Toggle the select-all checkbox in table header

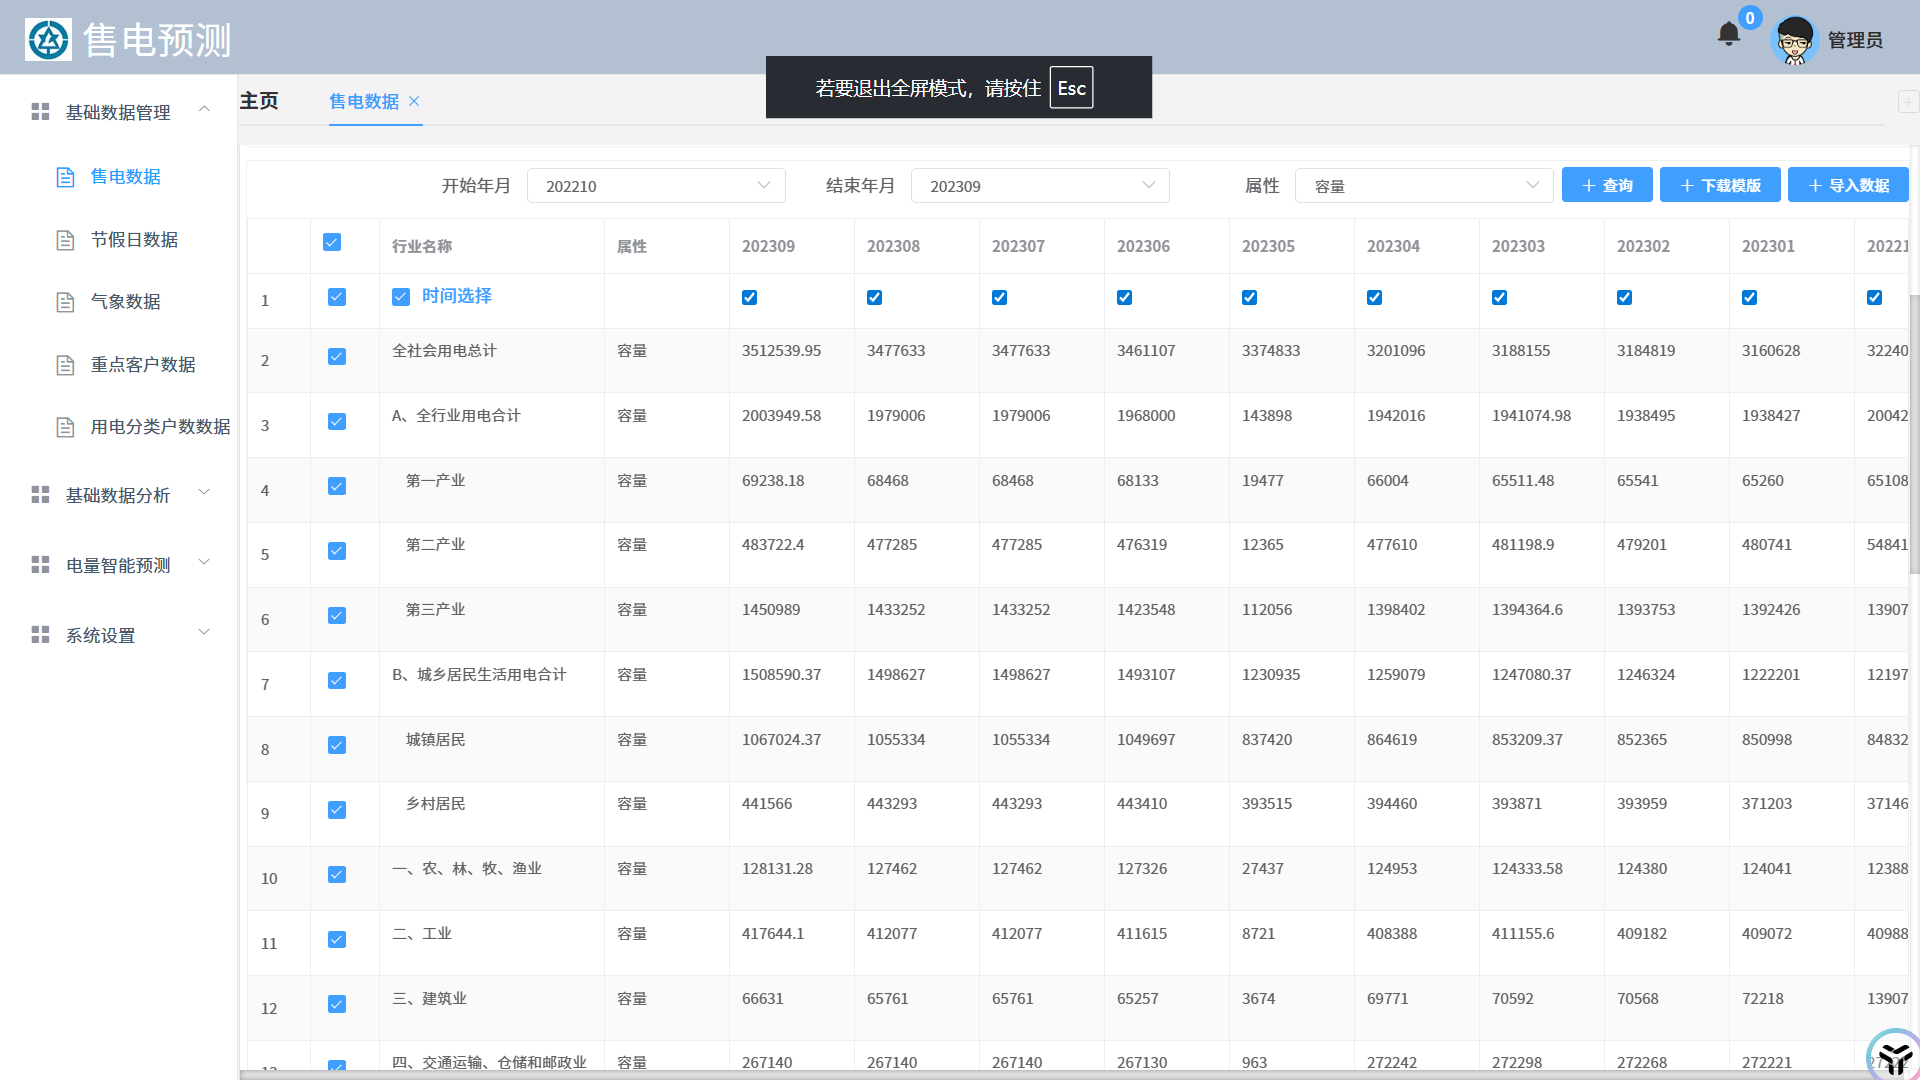pyautogui.click(x=332, y=242)
